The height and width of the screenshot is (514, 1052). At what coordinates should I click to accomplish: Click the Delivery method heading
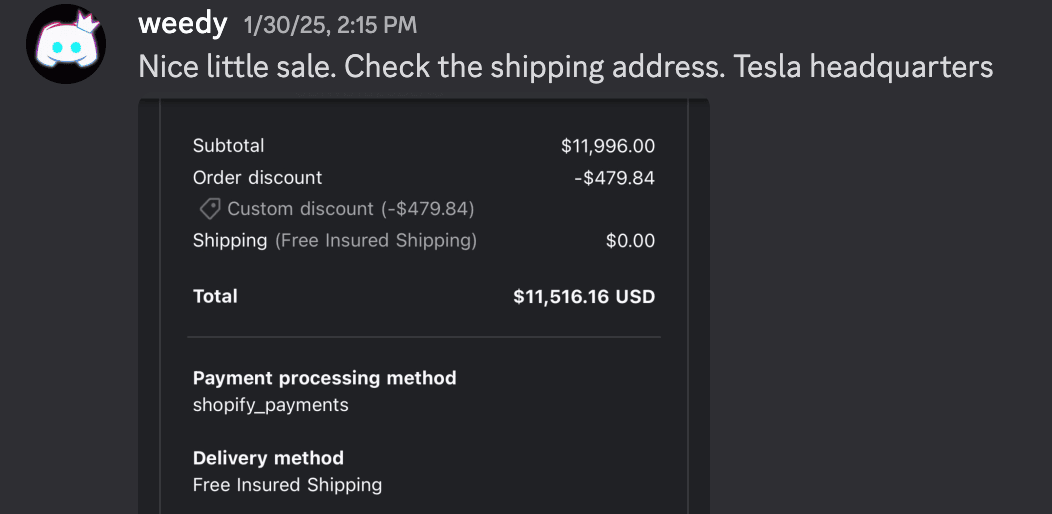tap(268, 458)
